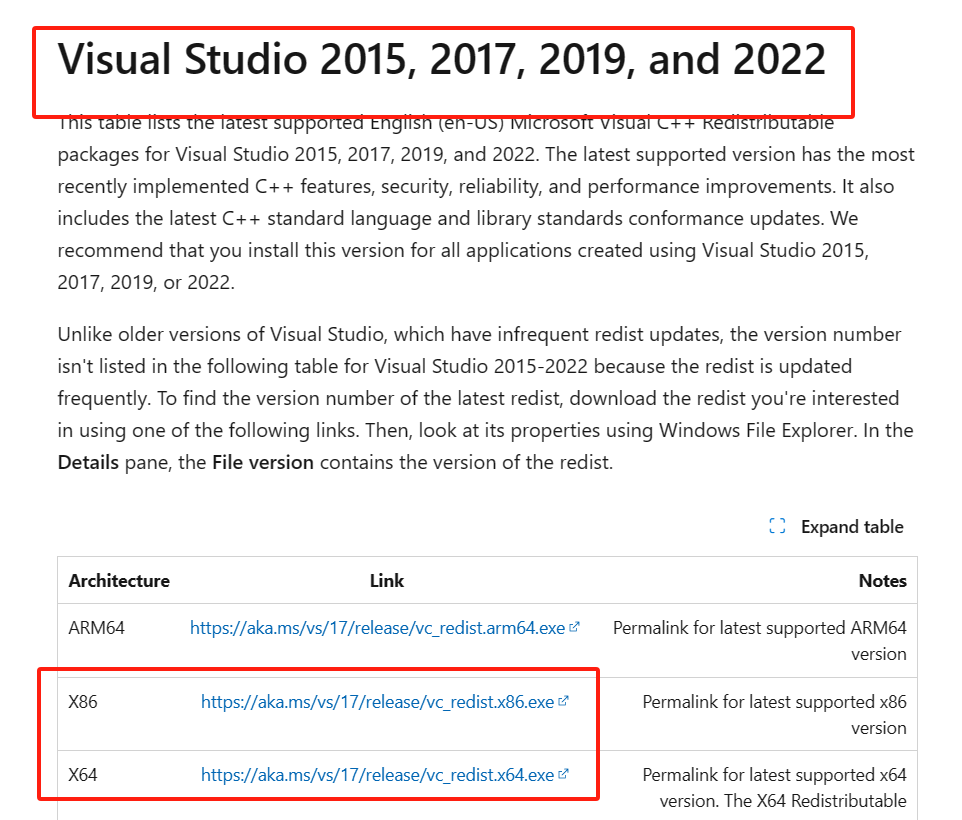This screenshot has height=820, width=962.
Task: Click the expand icon beside Expand table
Action: click(x=777, y=527)
